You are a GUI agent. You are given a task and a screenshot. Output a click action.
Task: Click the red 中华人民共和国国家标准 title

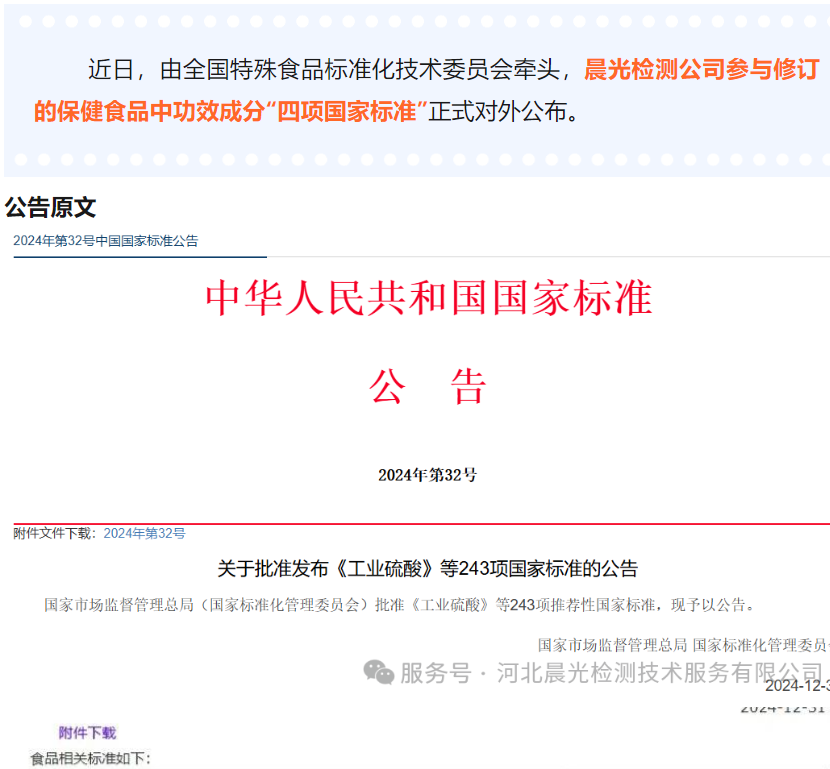pos(428,298)
